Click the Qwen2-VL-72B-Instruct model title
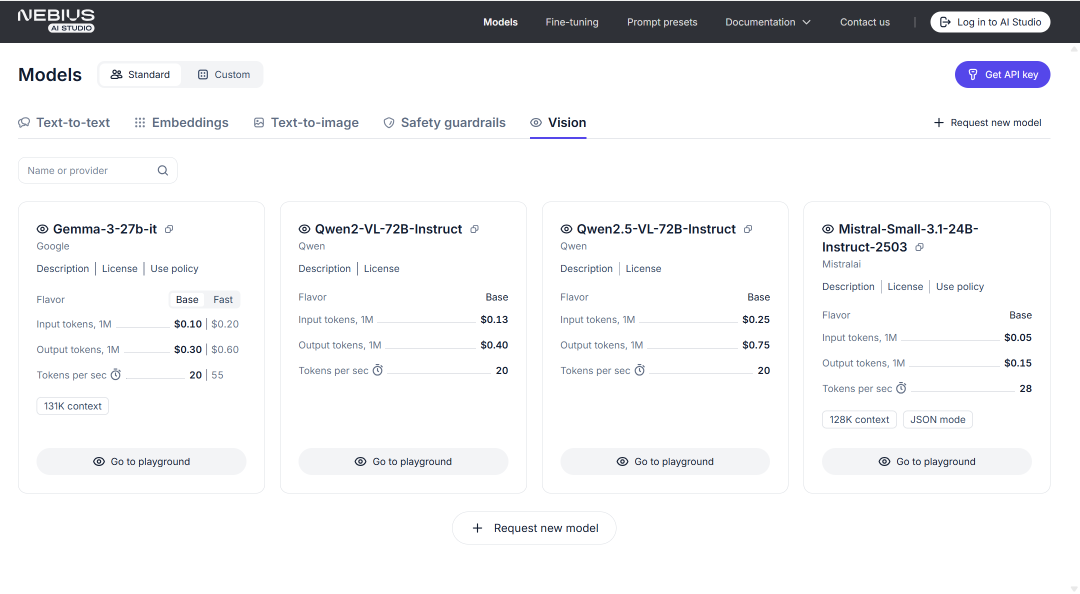 [388, 229]
